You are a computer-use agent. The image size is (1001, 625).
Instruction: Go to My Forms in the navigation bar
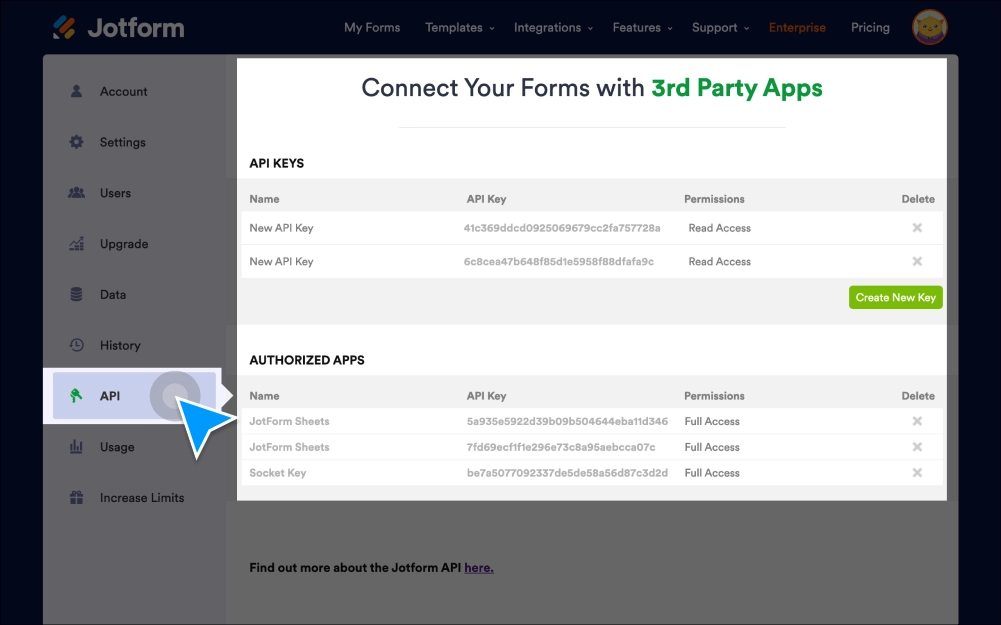pos(372,27)
